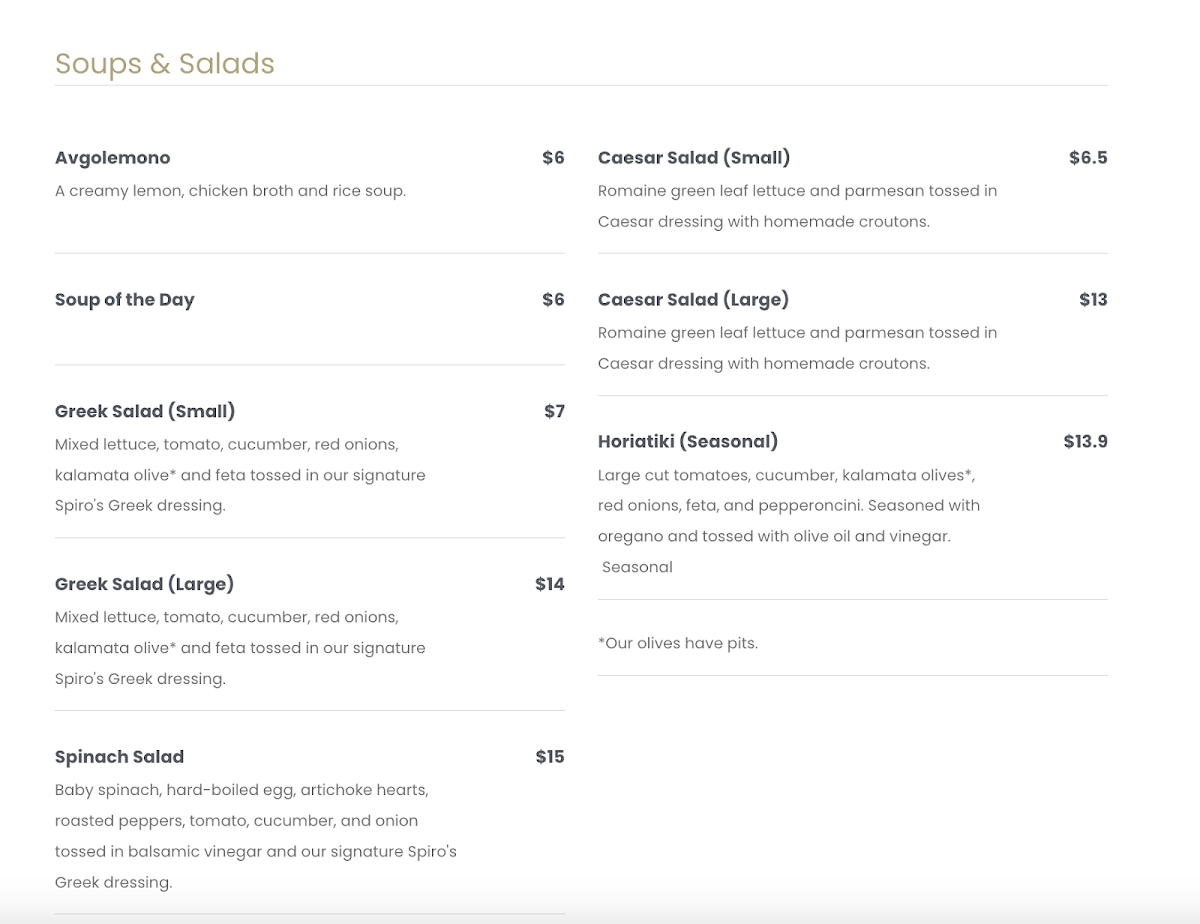Viewport: 1200px width, 924px height.
Task: Click the Spinach Salad item title
Action: click(120, 757)
